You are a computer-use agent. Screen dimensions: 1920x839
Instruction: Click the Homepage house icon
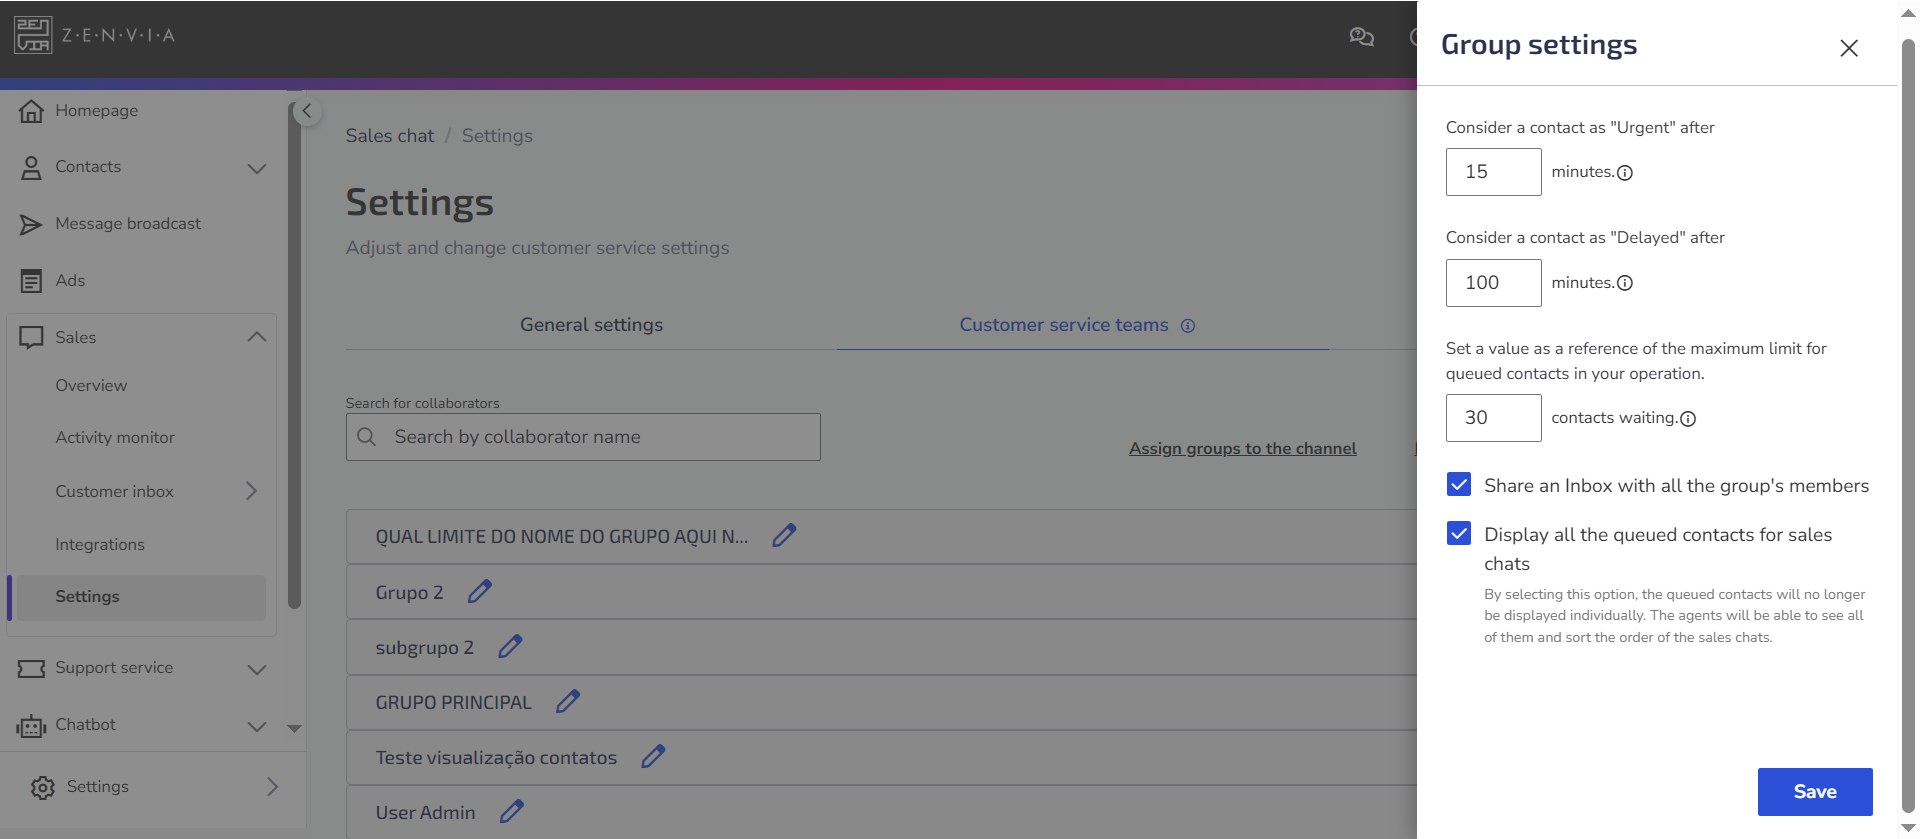[31, 111]
